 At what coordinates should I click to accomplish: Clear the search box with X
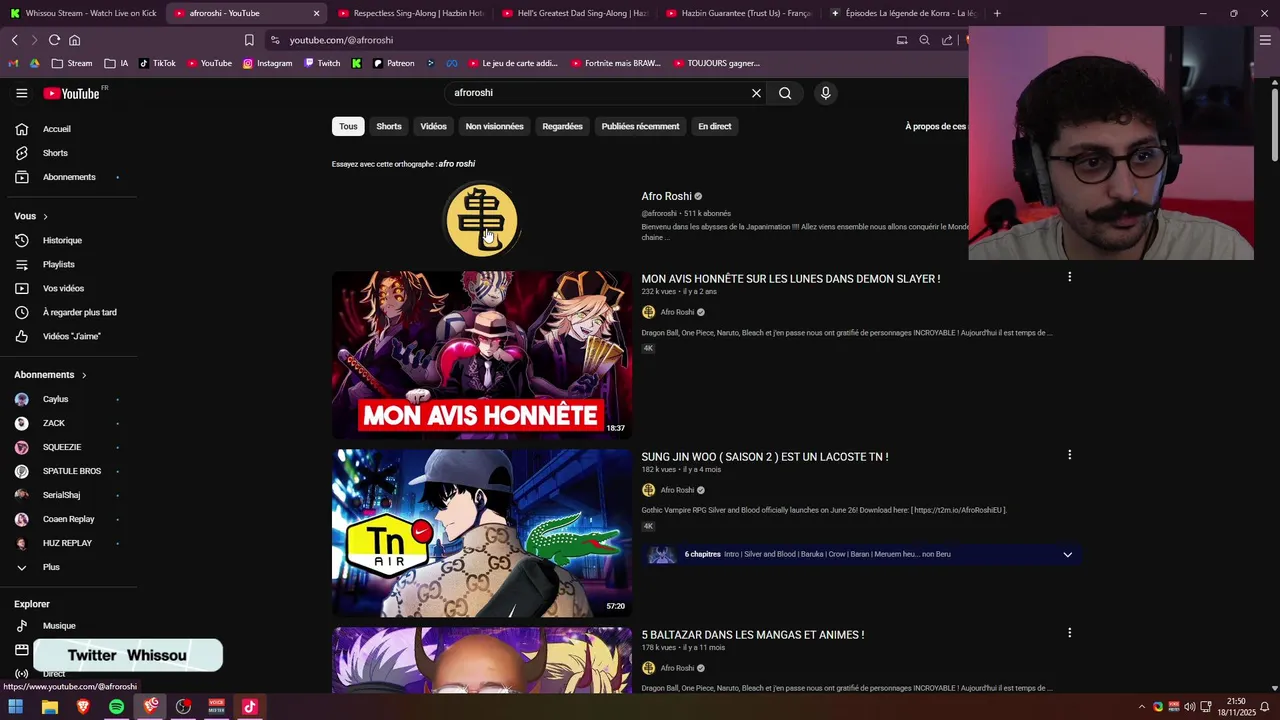(x=756, y=93)
